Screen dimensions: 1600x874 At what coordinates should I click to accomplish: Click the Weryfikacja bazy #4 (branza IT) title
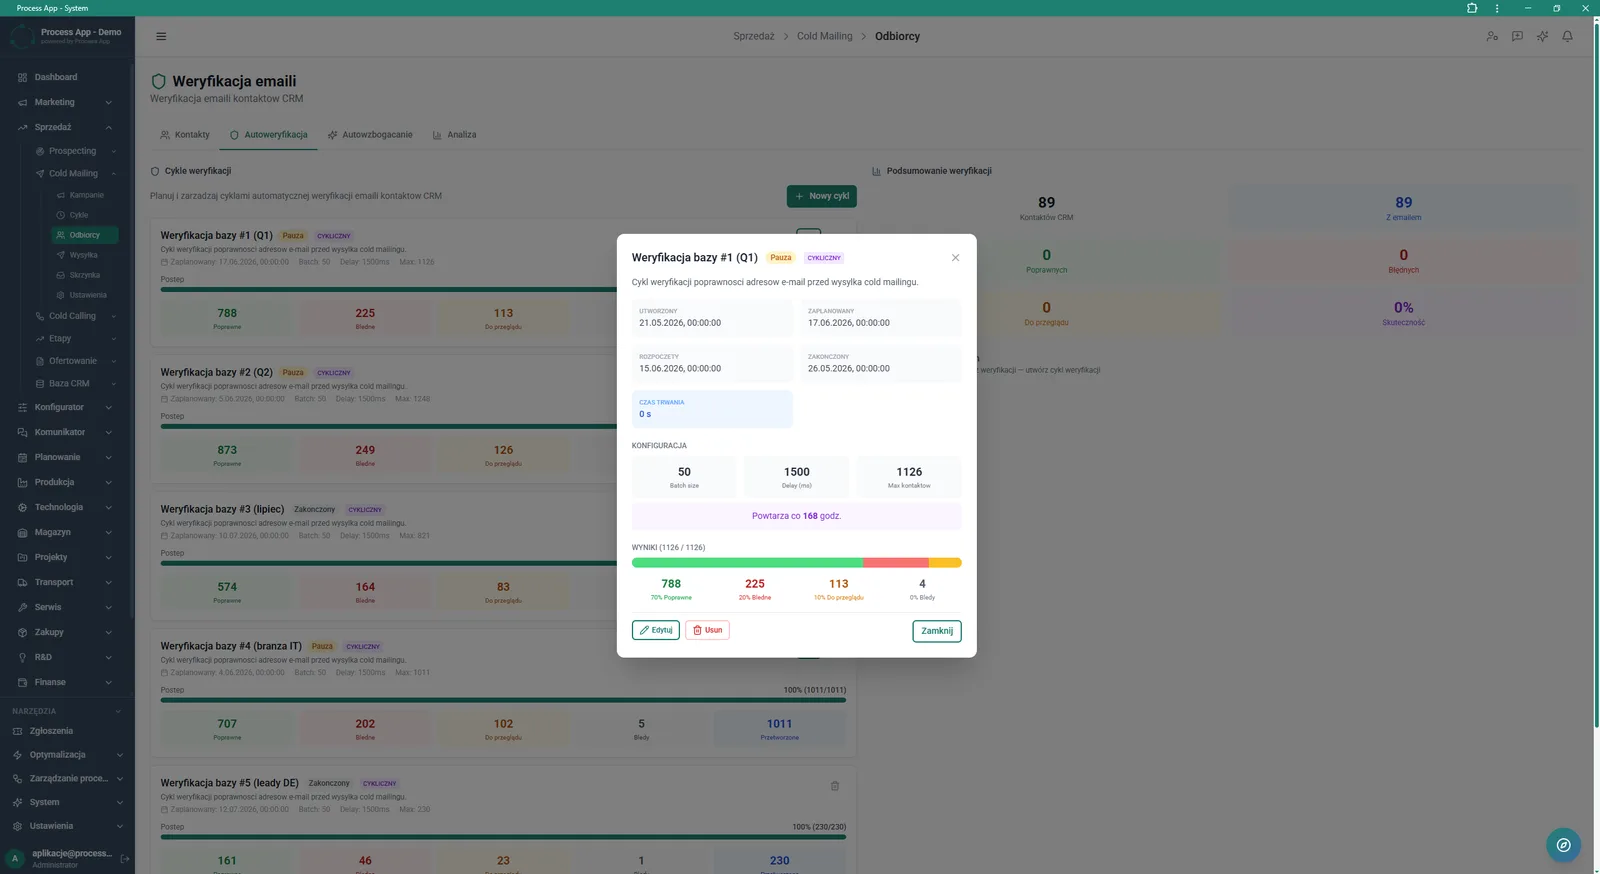click(x=231, y=646)
